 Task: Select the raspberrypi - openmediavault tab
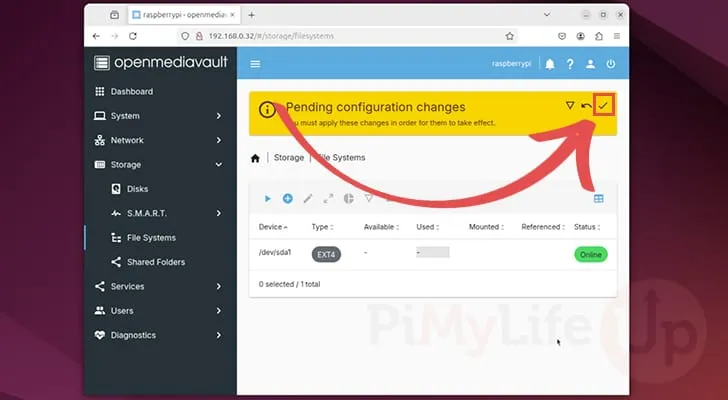pyautogui.click(x=184, y=15)
